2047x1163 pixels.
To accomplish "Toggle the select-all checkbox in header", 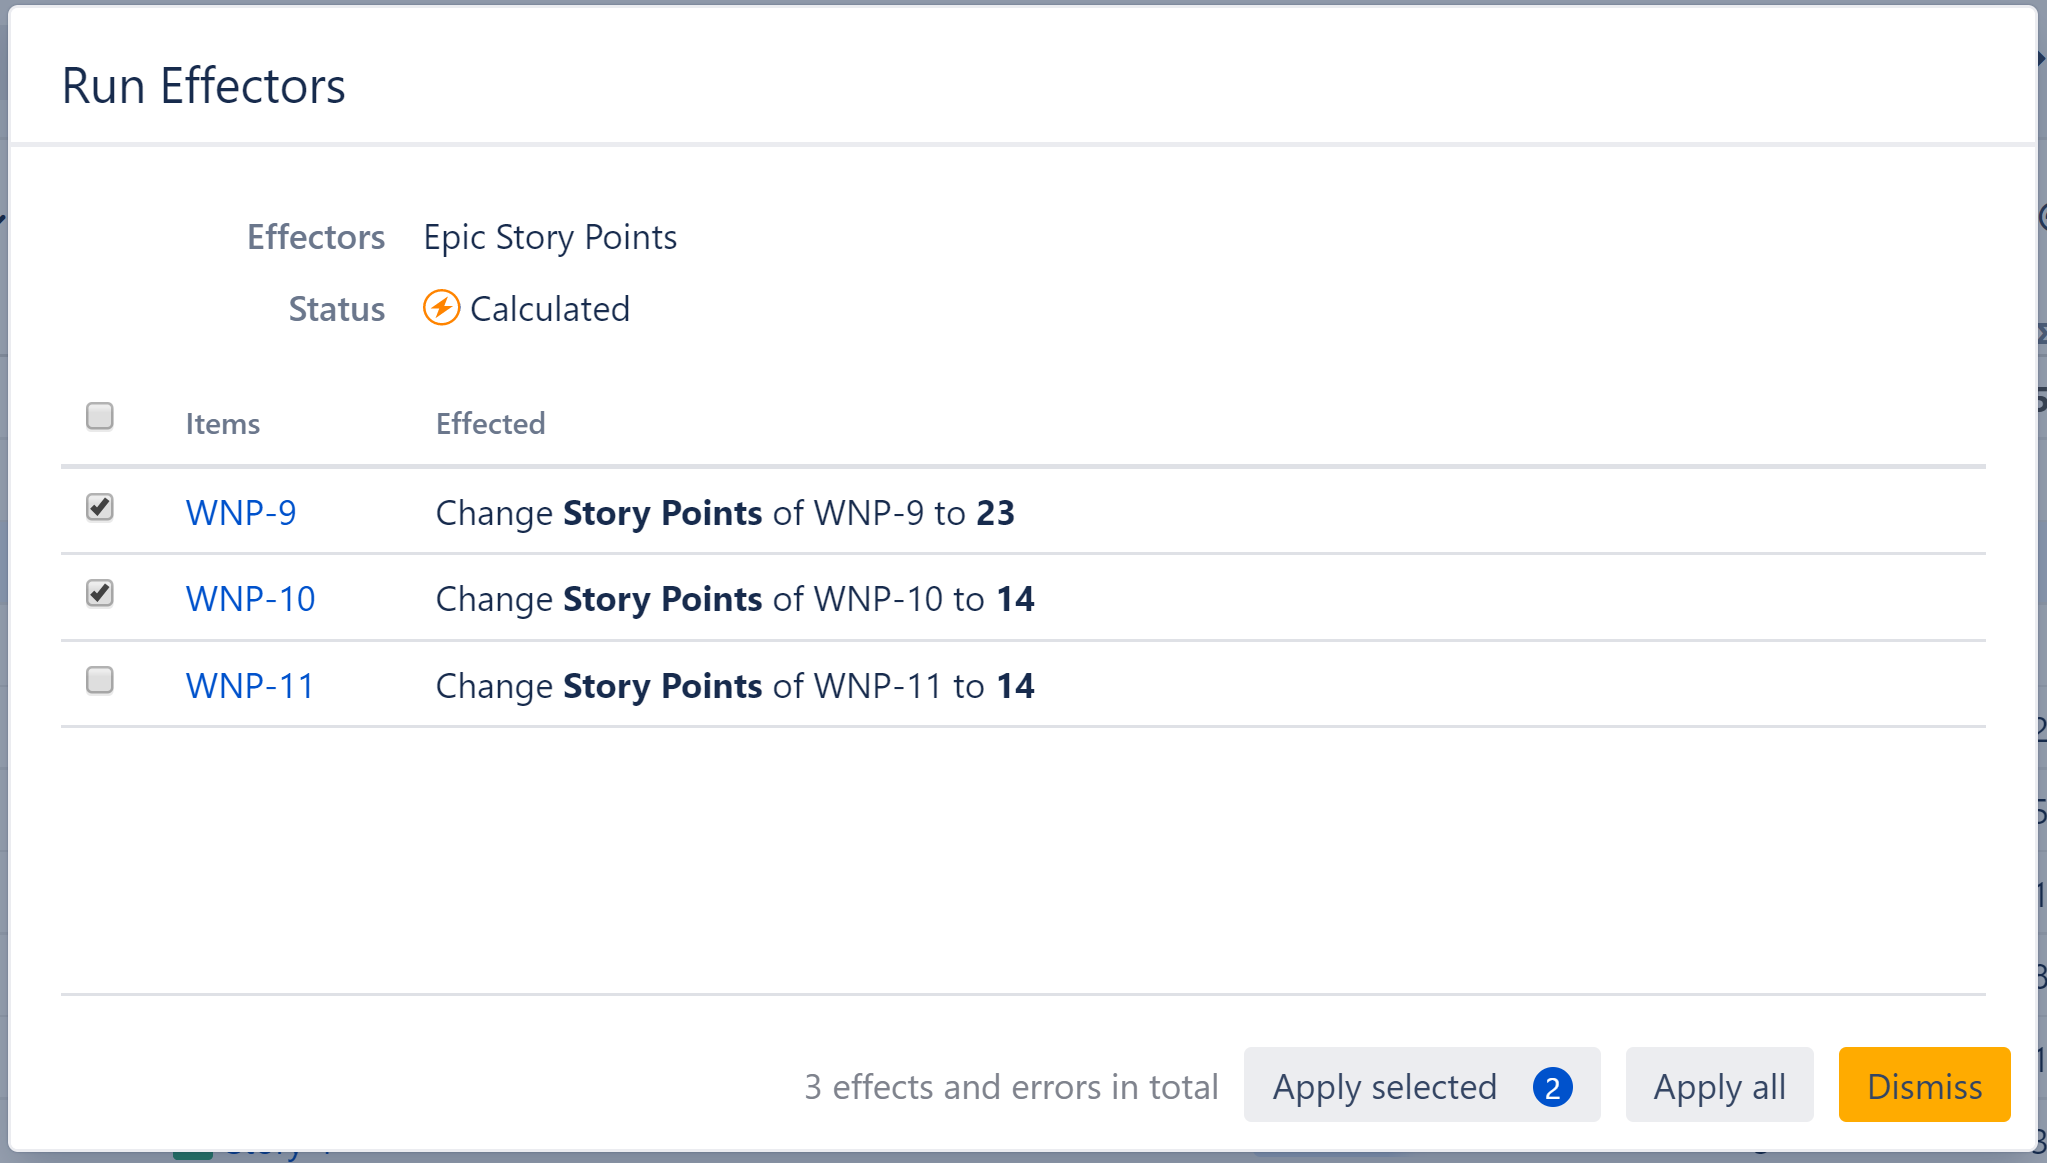I will point(99,416).
